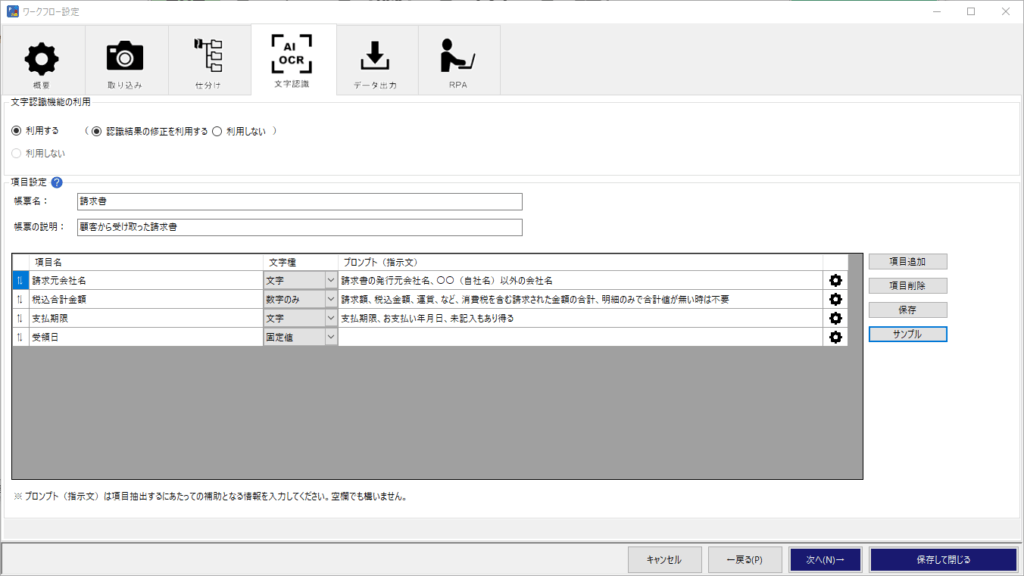Select the 利用する radio button

[x=17, y=131]
